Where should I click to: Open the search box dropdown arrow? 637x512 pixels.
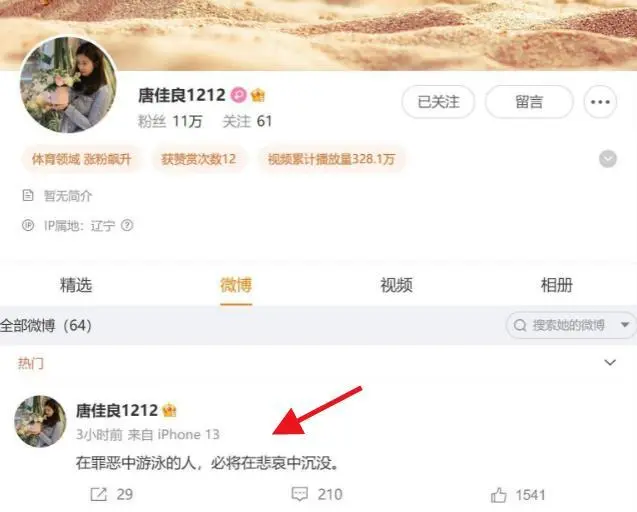pyautogui.click(x=625, y=325)
